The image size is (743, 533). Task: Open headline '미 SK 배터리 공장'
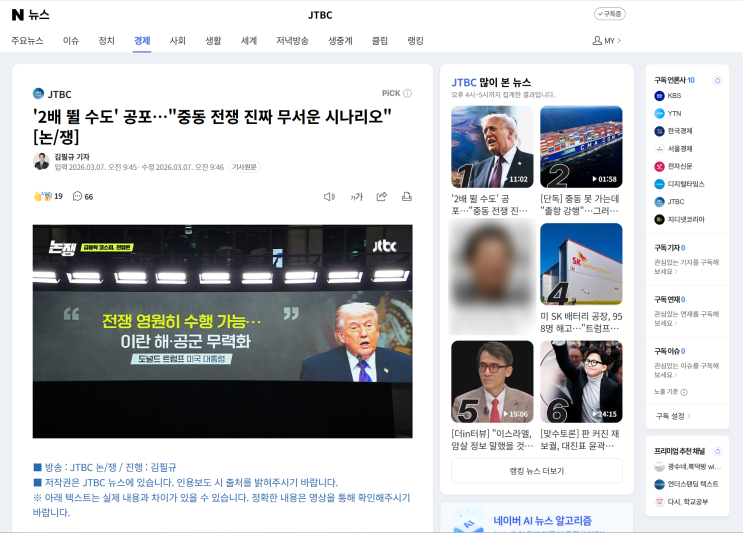(x=581, y=322)
